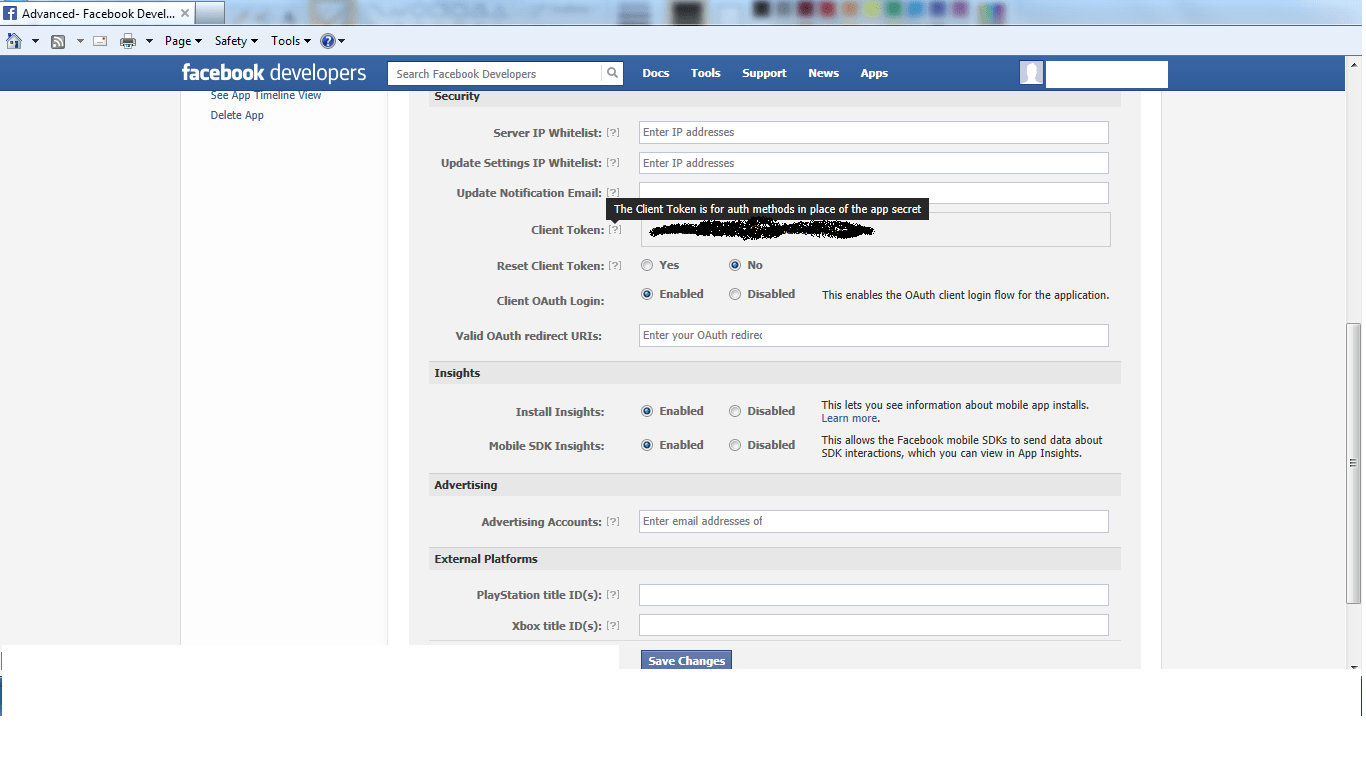Click the Advertising section heading

click(x=466, y=485)
